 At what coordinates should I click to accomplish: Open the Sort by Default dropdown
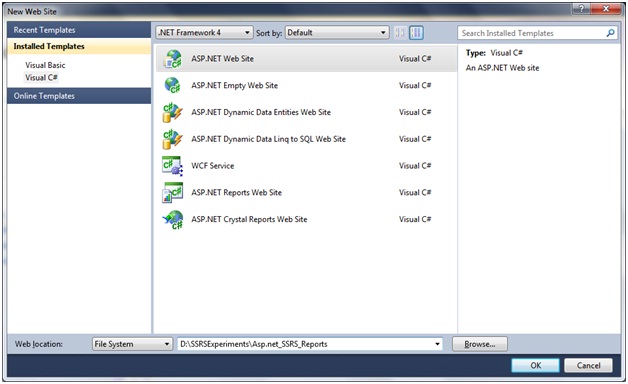pyautogui.click(x=336, y=32)
